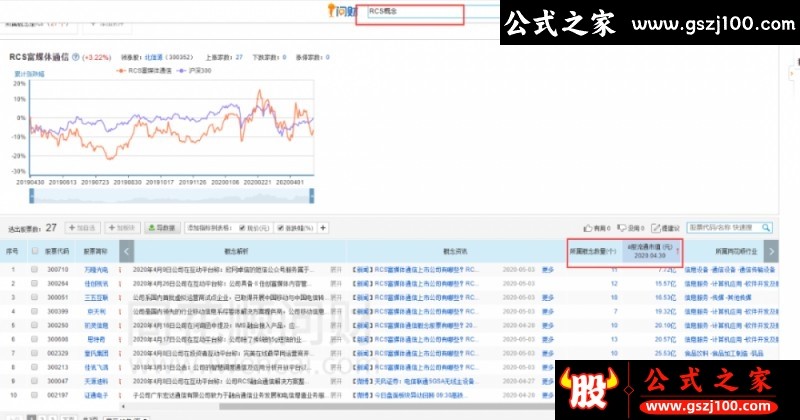The width and height of the screenshot is (800, 420).
Task: Click the chart range slider left handle
Action: tap(32, 196)
